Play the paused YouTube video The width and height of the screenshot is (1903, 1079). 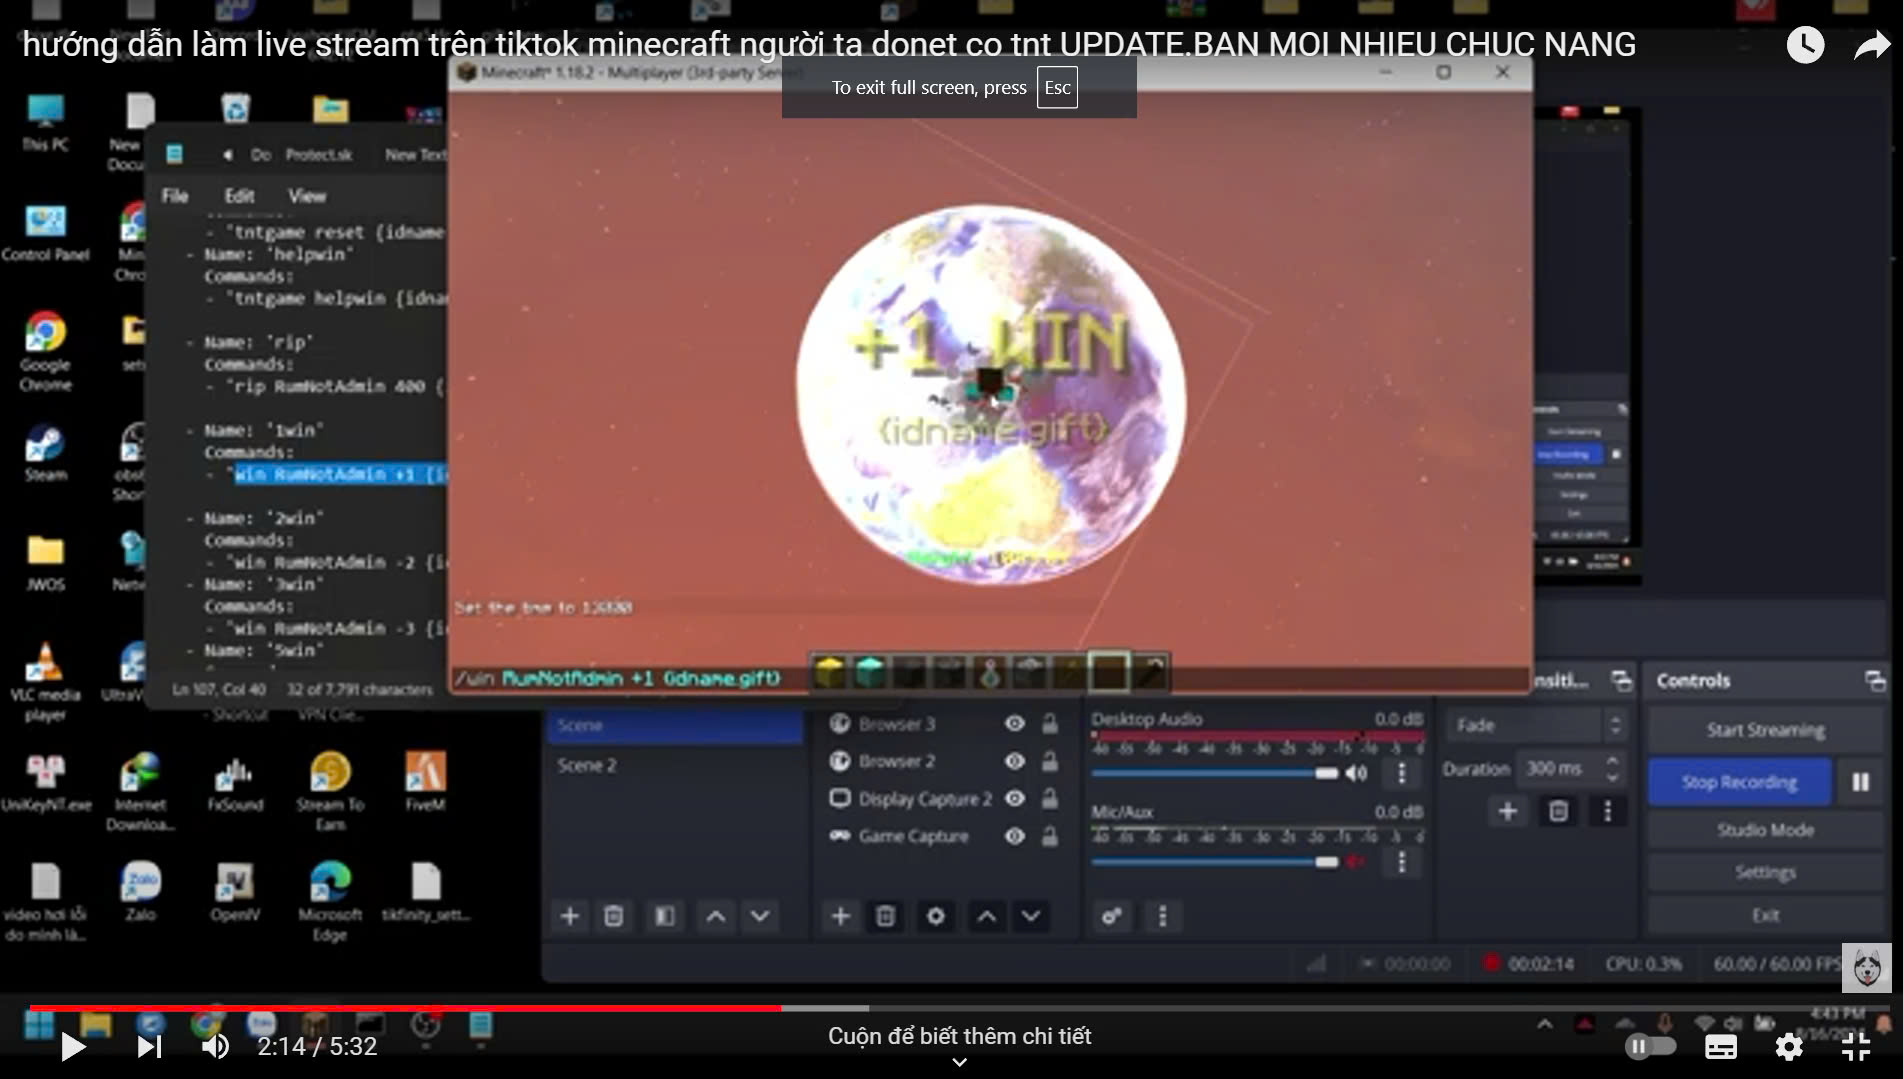pos(73,1047)
